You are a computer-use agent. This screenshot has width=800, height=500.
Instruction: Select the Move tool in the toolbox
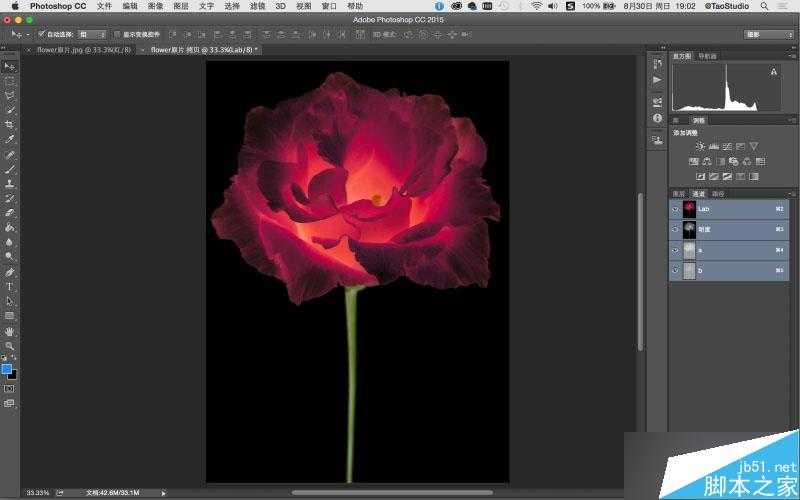(x=10, y=66)
